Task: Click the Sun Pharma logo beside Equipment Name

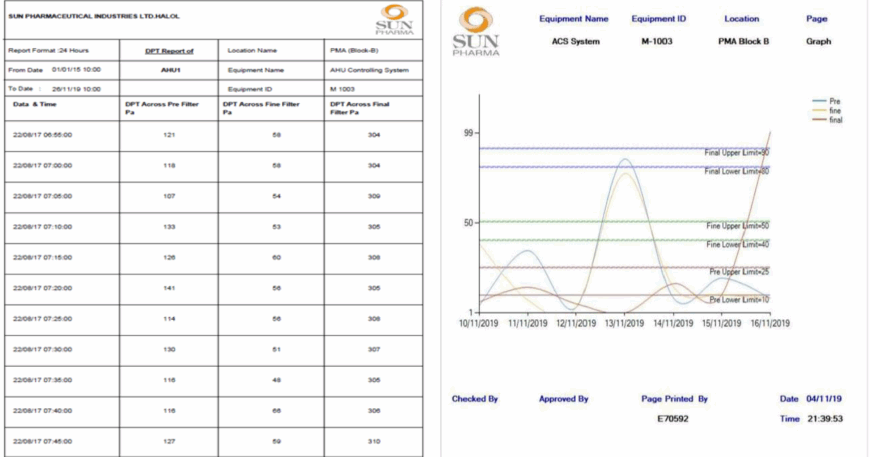Action: point(473,32)
